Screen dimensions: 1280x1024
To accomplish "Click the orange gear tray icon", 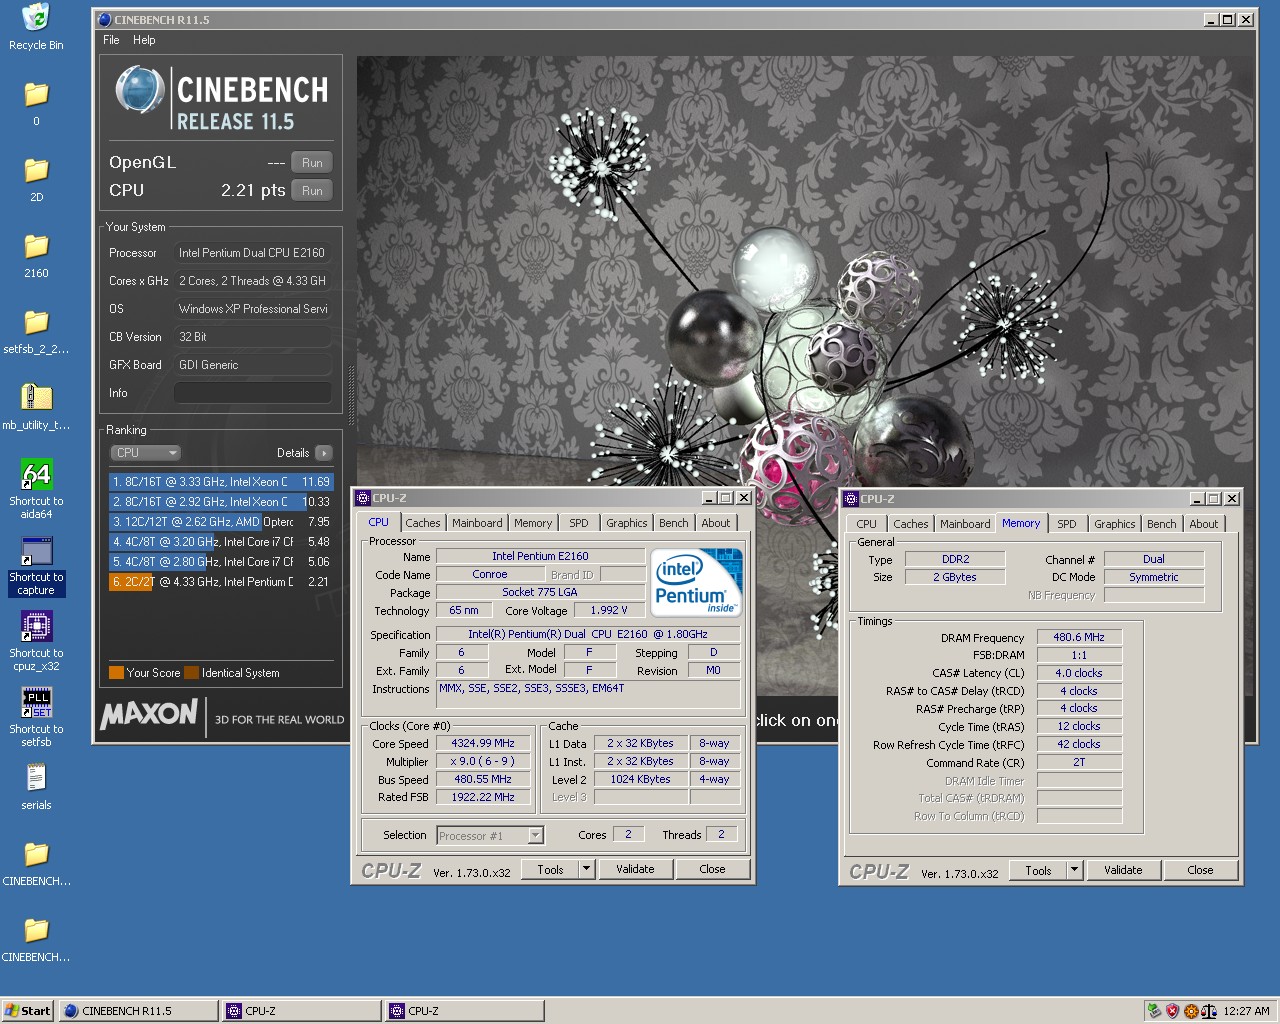I will (x=1190, y=1011).
